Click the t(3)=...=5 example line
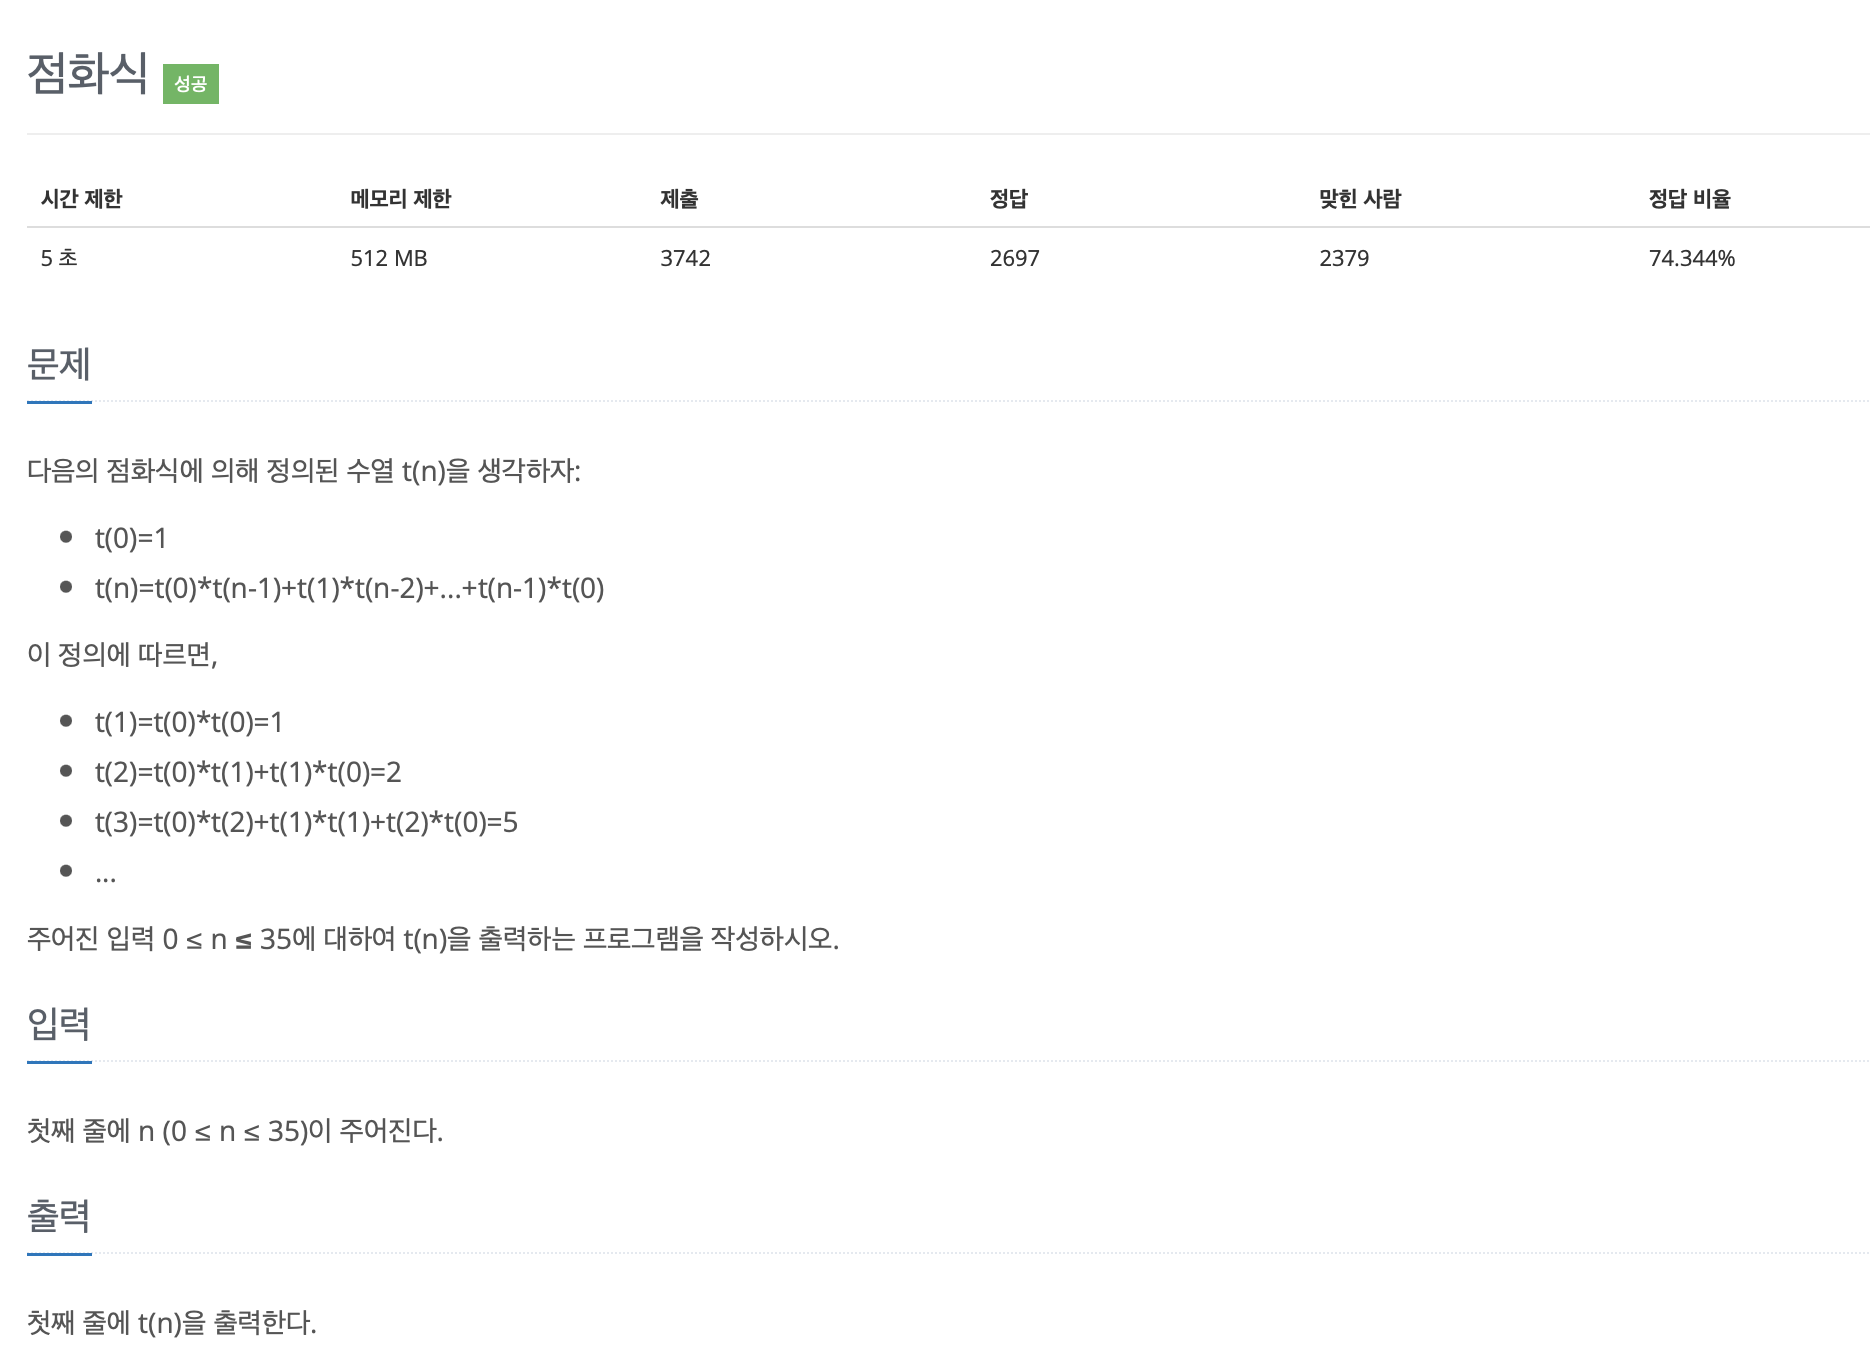The width and height of the screenshot is (1870, 1366). coord(306,822)
